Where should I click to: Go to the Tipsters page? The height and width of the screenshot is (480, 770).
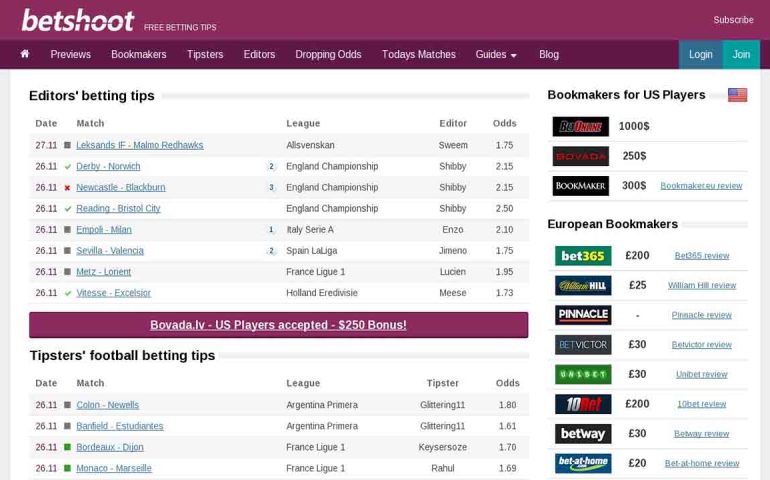point(205,55)
